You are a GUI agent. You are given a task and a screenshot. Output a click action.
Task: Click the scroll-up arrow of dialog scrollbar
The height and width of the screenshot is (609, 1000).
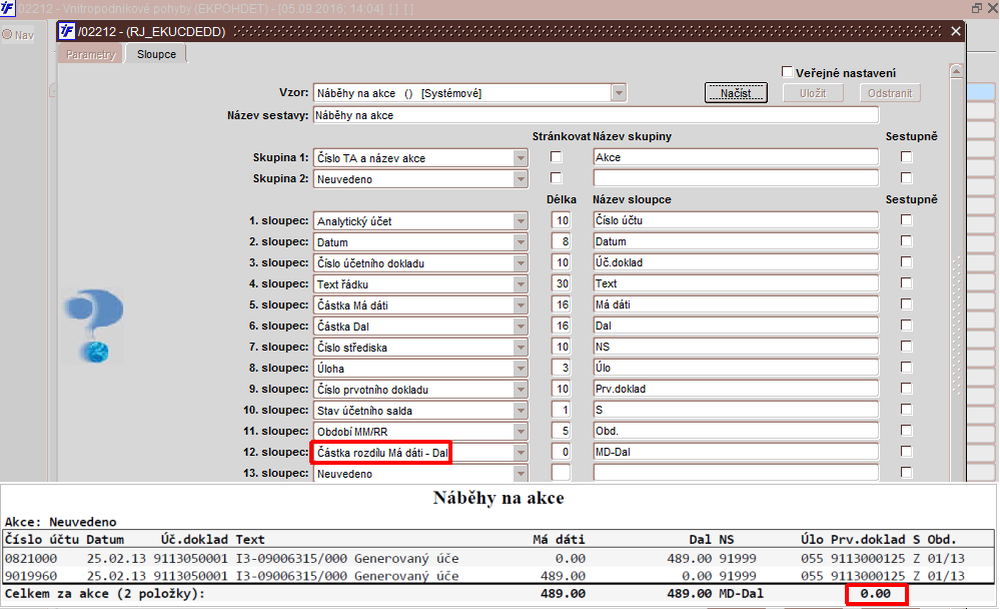pos(956,71)
